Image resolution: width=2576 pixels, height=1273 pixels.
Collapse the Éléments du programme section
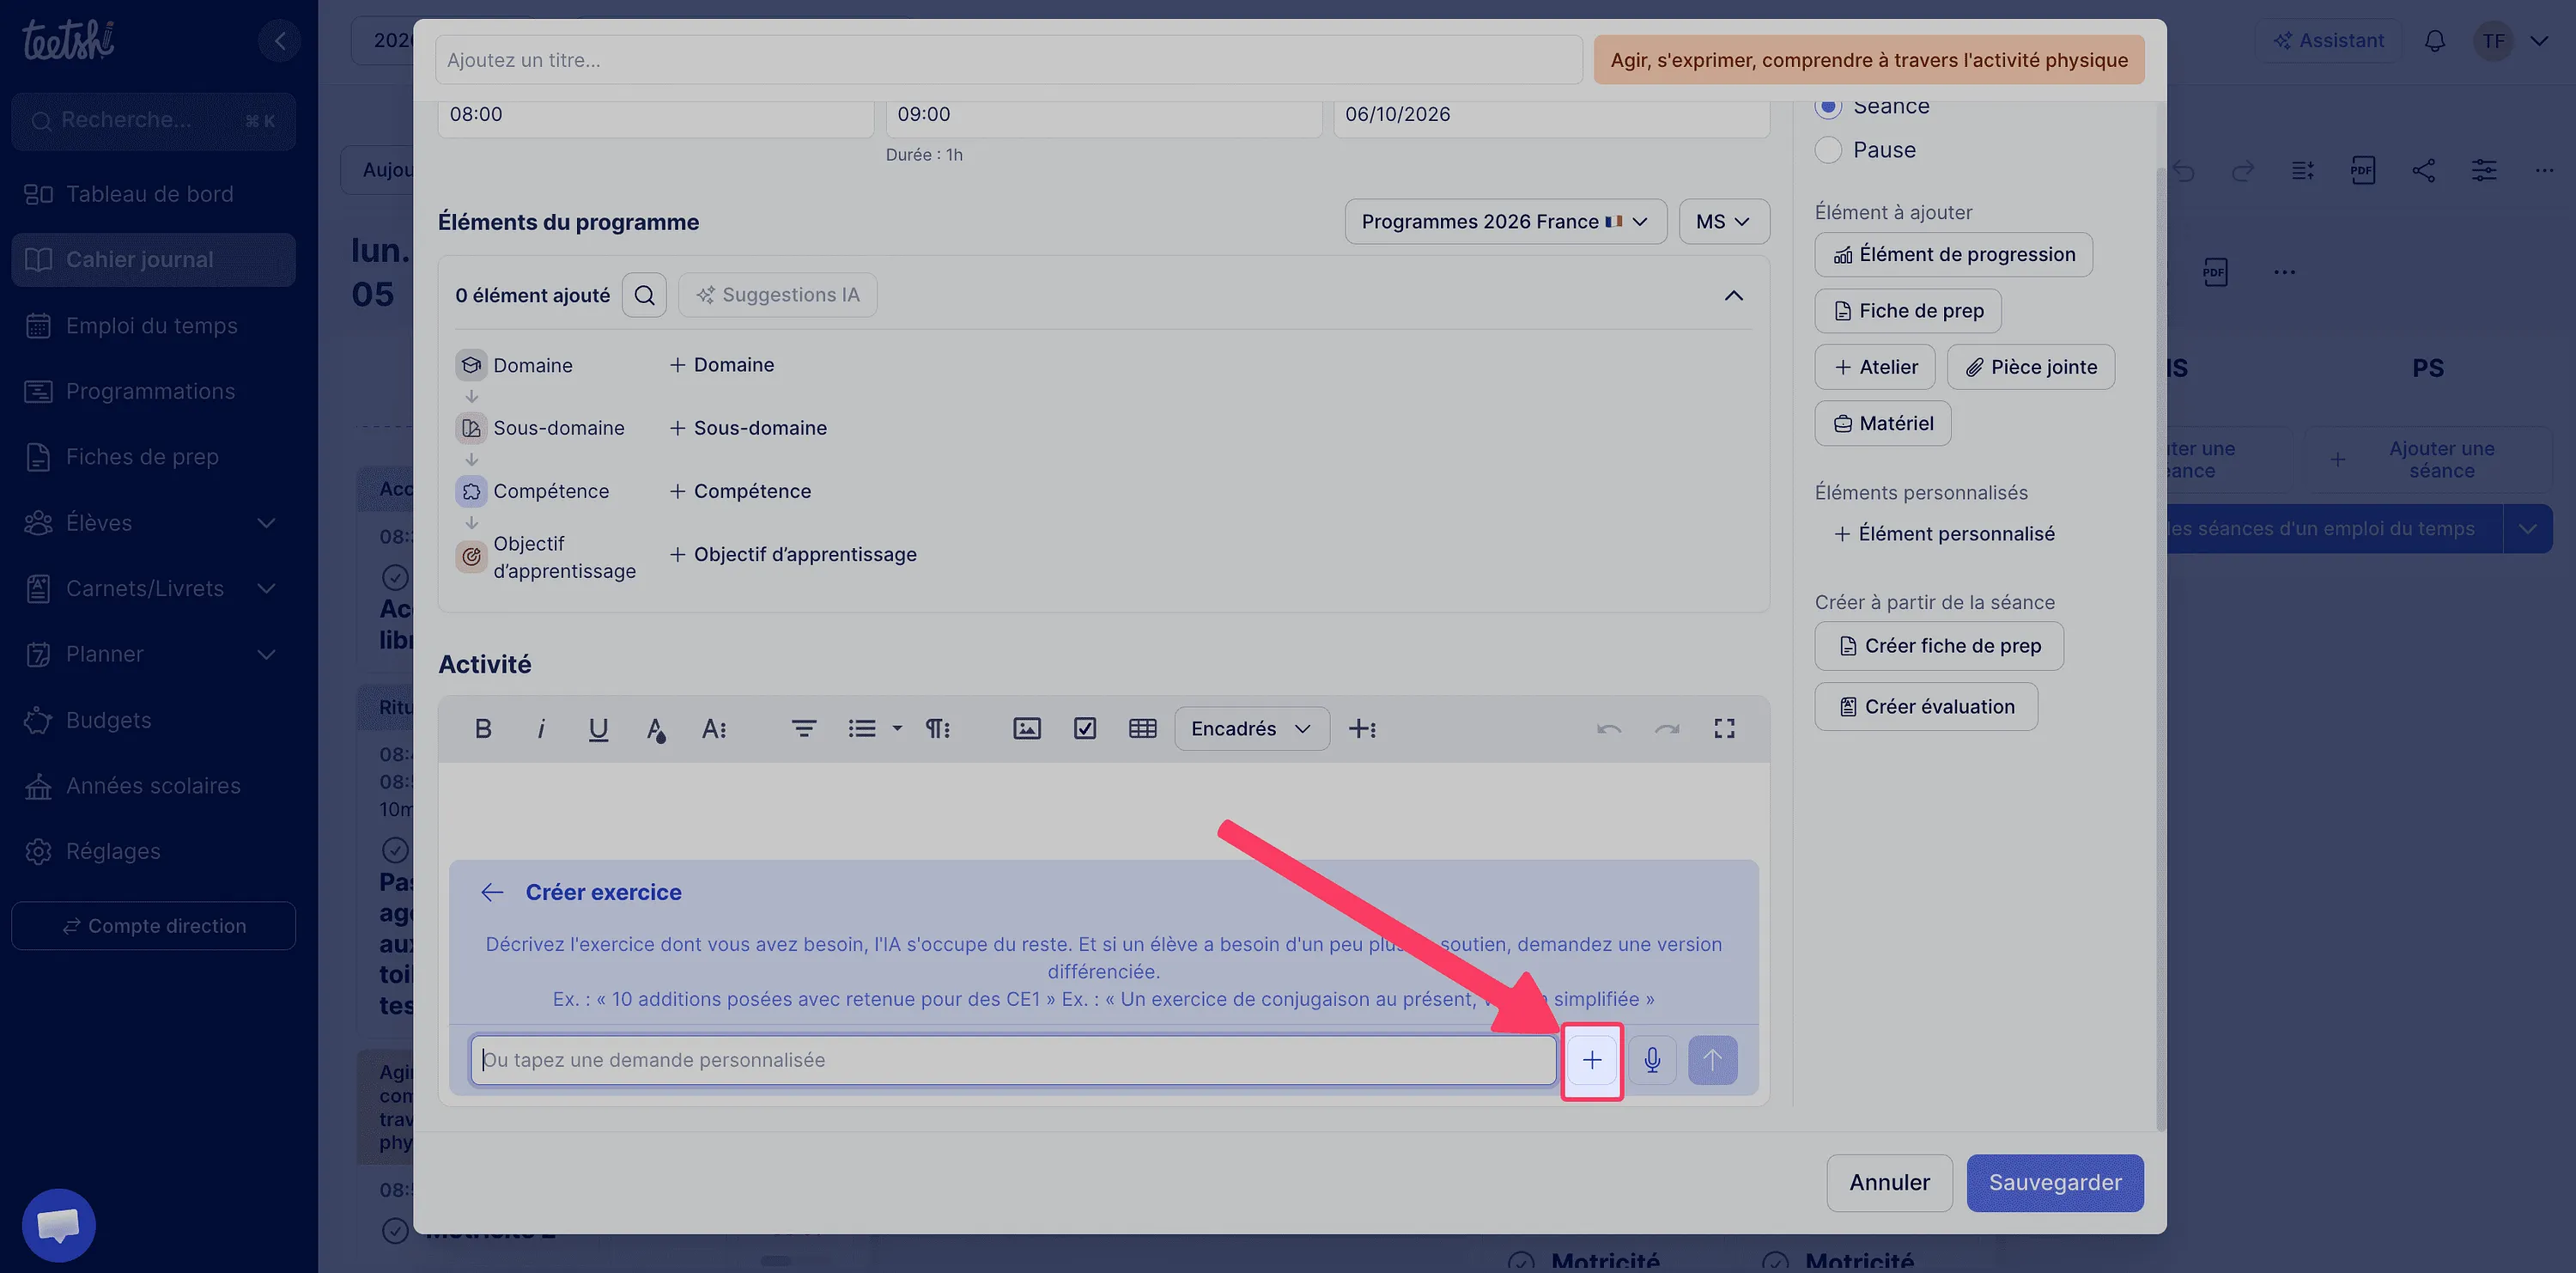(x=1733, y=295)
